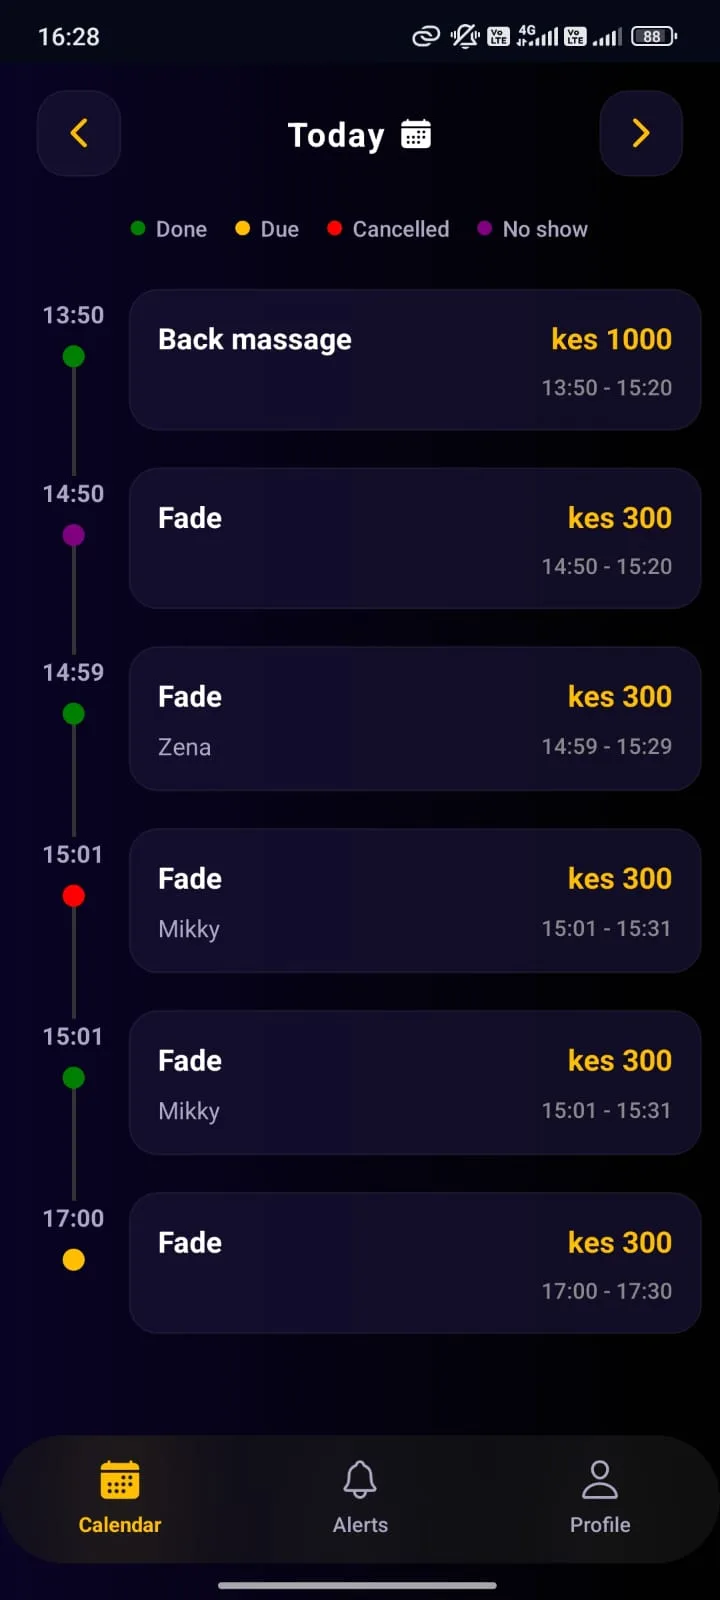Go to next day with right chevron
This screenshot has width=720, height=1600.
[641, 133]
